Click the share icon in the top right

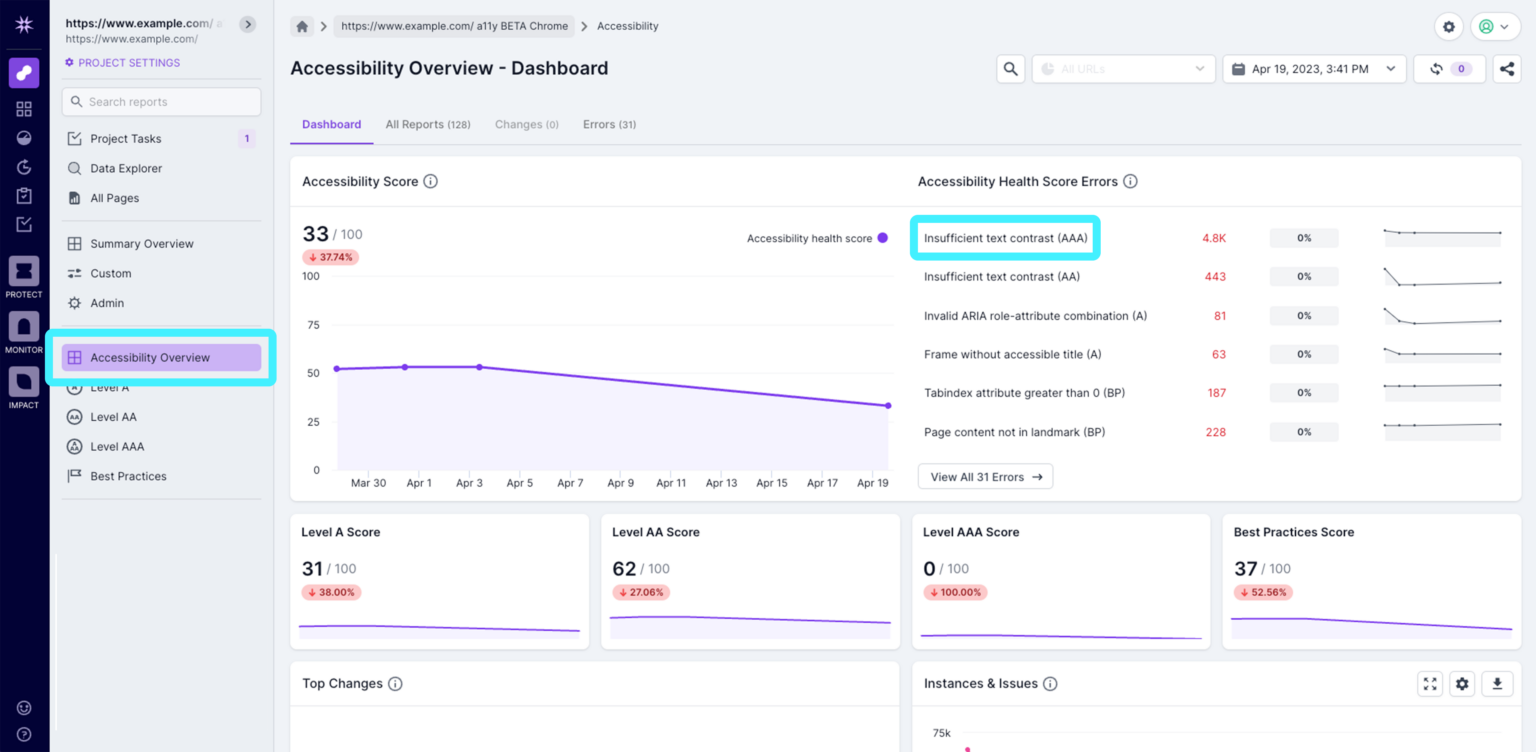tap(1506, 69)
